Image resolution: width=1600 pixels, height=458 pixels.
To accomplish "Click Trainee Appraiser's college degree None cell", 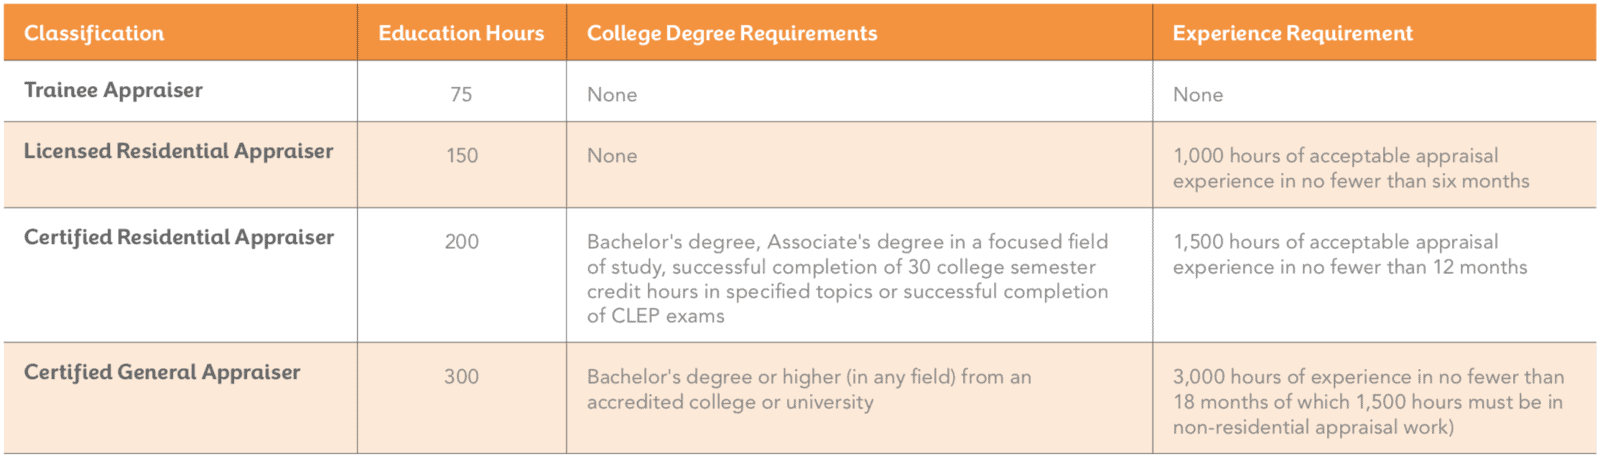I will 612,94.
